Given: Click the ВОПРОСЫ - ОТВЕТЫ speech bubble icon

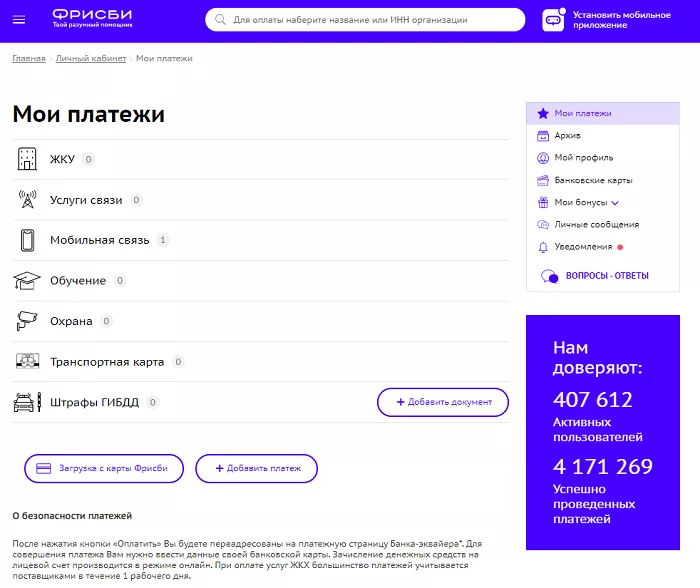Looking at the screenshot, I should click(x=550, y=276).
